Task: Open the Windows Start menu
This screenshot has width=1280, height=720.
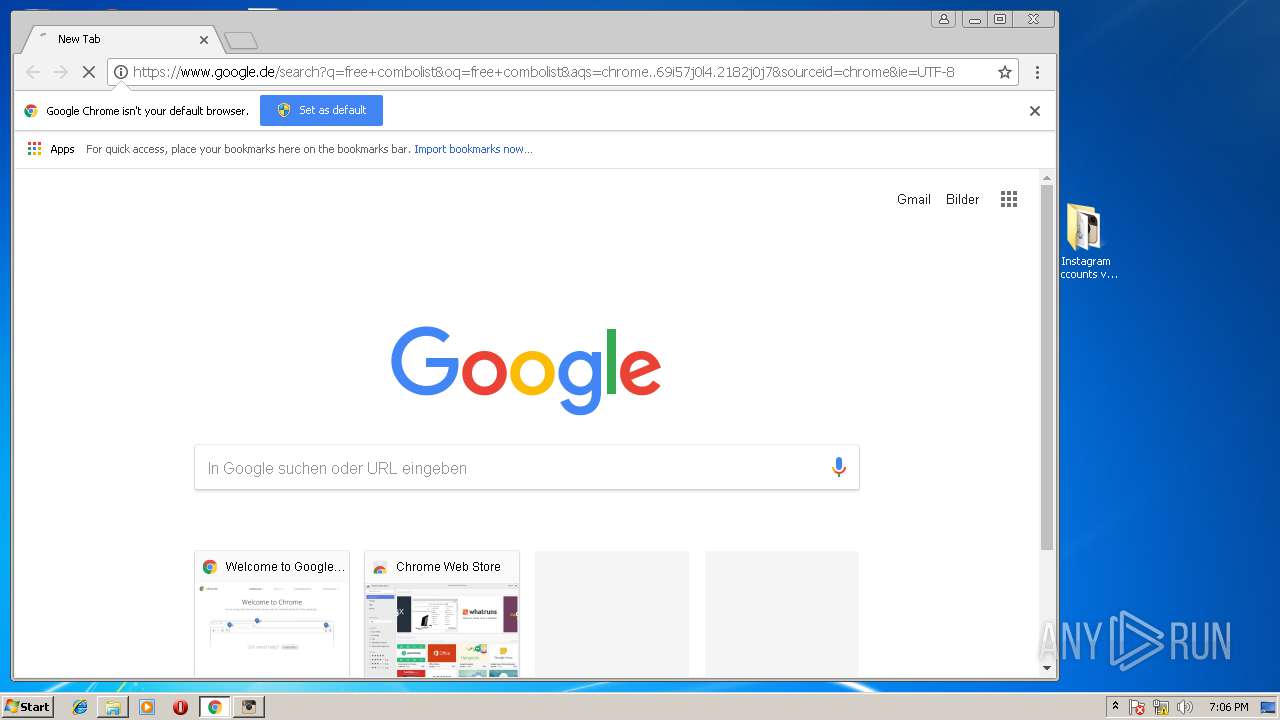Action: pyautogui.click(x=27, y=706)
